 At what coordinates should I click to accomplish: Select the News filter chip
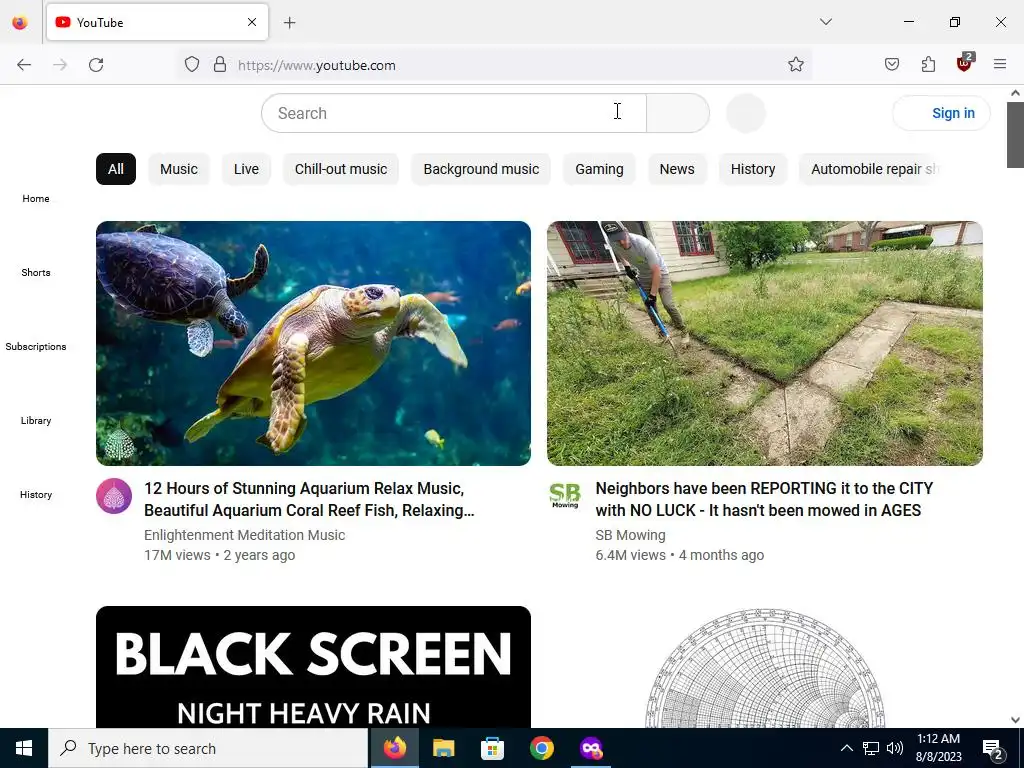click(x=677, y=169)
